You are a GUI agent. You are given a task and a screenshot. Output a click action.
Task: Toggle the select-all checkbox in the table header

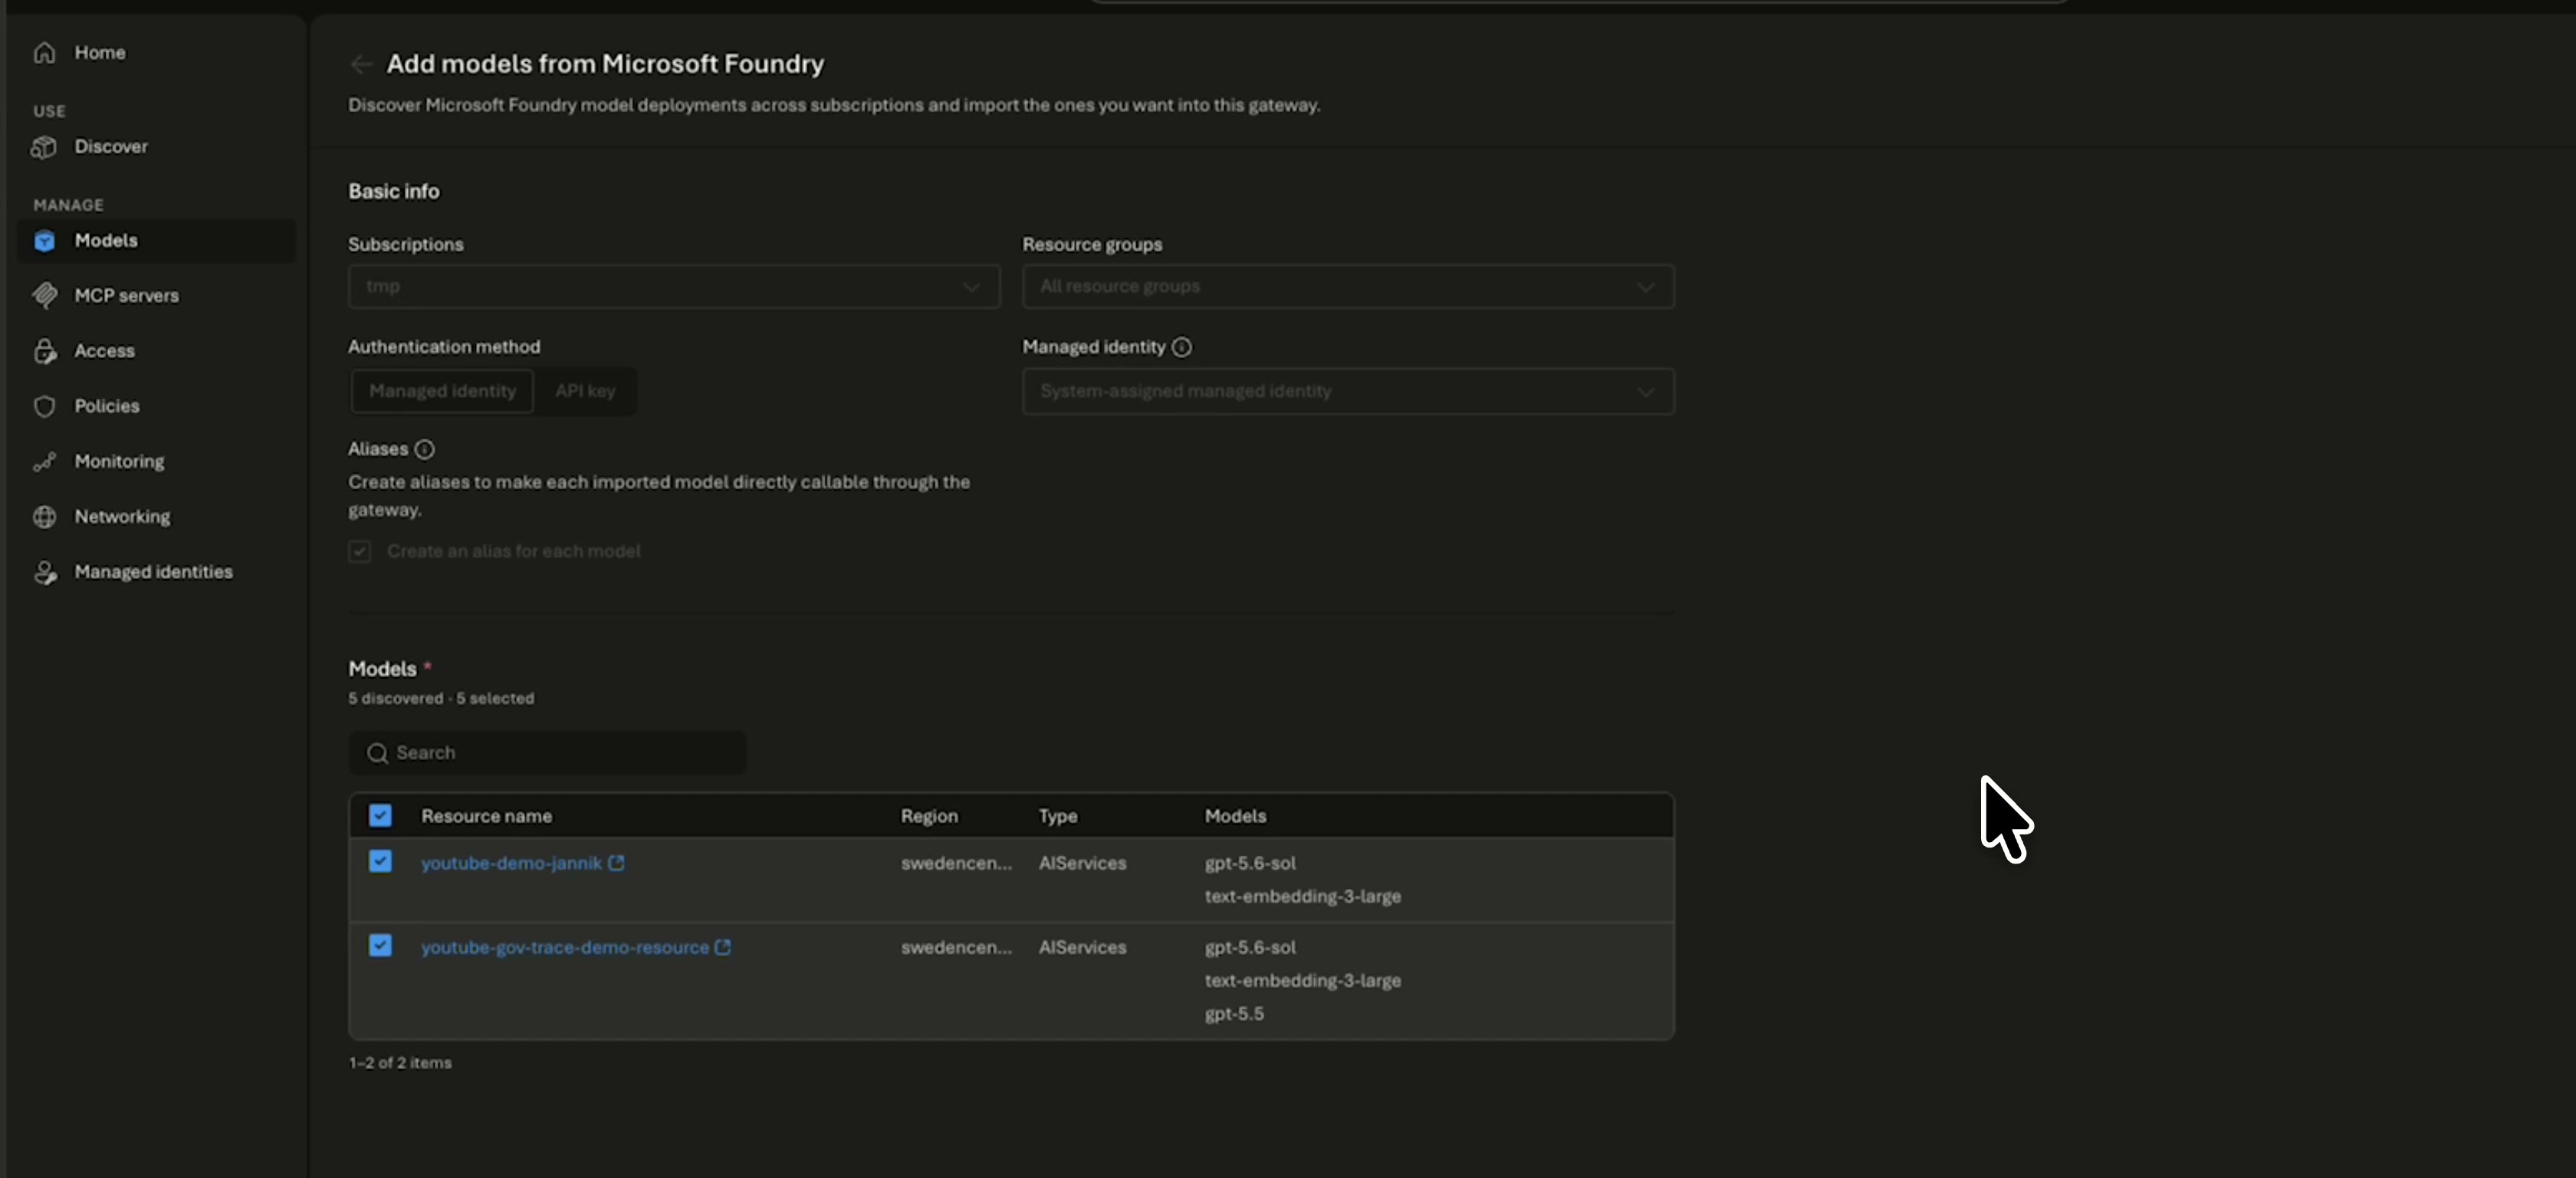click(380, 815)
